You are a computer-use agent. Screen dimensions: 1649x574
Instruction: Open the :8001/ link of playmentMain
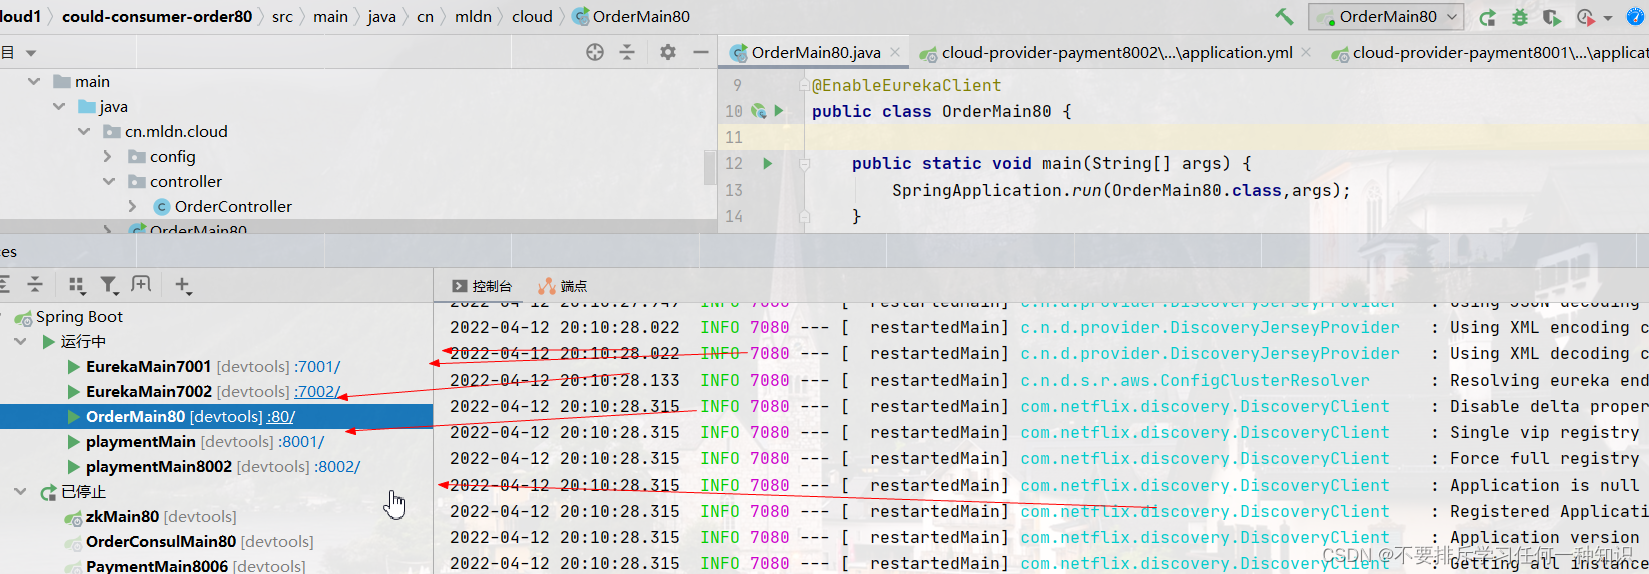[x=301, y=442]
